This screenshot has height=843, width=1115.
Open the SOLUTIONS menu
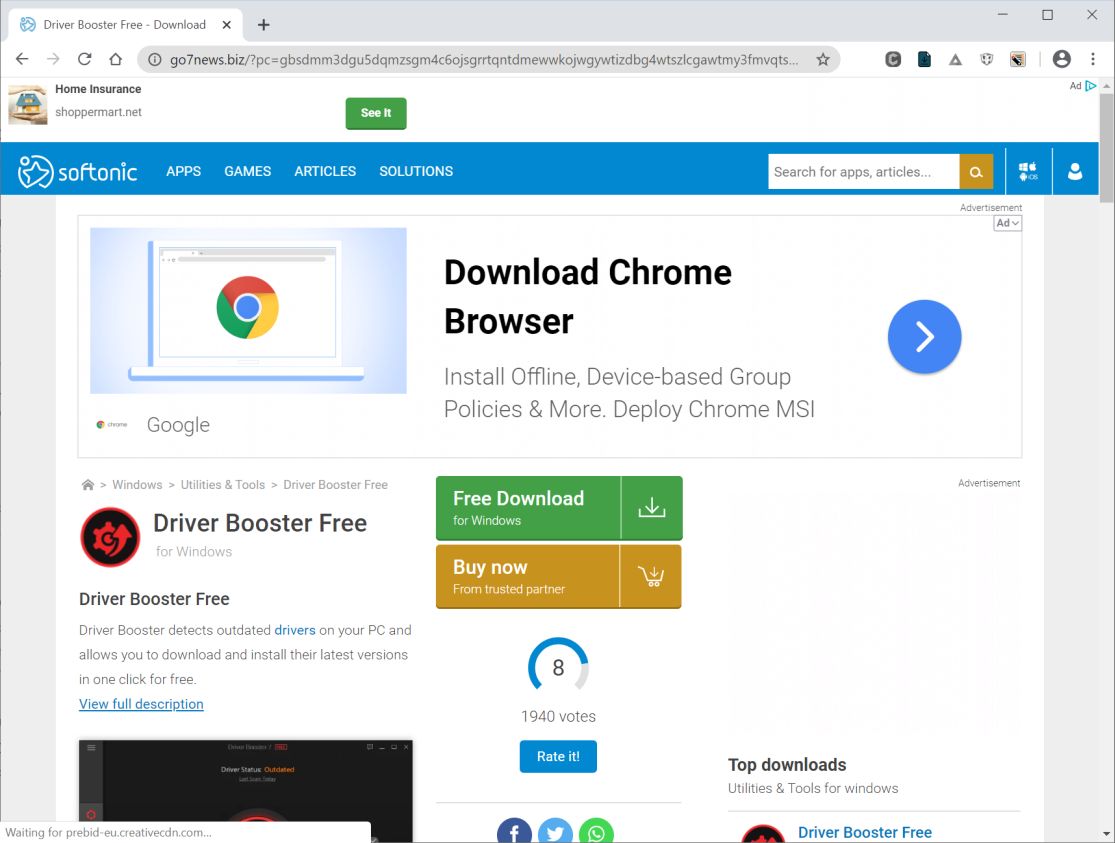coord(416,171)
